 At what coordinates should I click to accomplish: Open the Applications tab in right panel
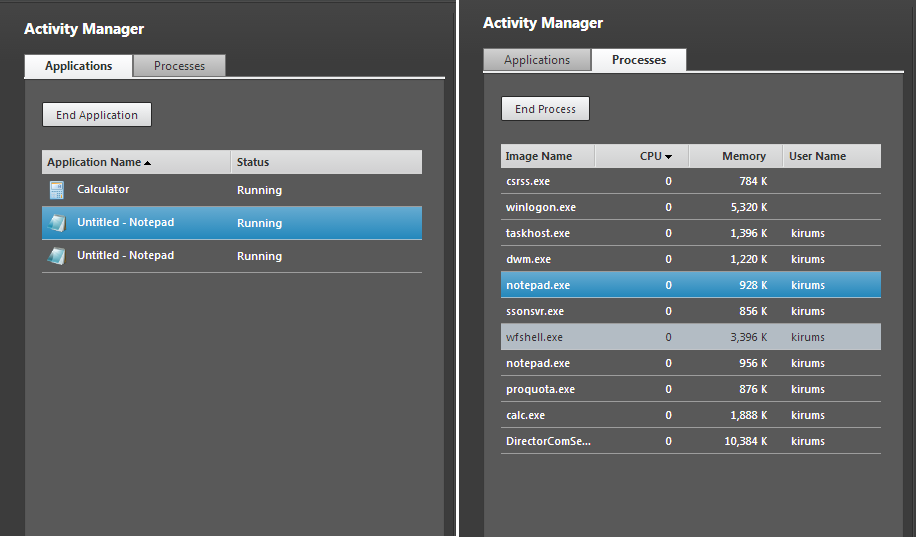(537, 60)
